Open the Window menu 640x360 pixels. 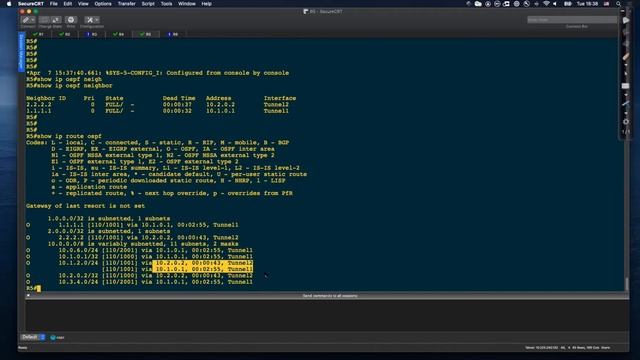187,4
